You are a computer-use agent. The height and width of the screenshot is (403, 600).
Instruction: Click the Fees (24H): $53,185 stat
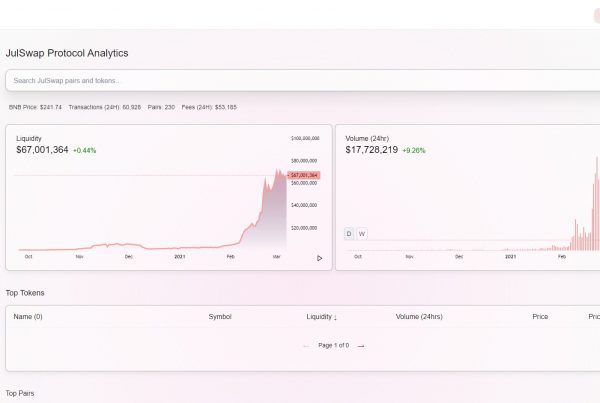[x=209, y=107]
